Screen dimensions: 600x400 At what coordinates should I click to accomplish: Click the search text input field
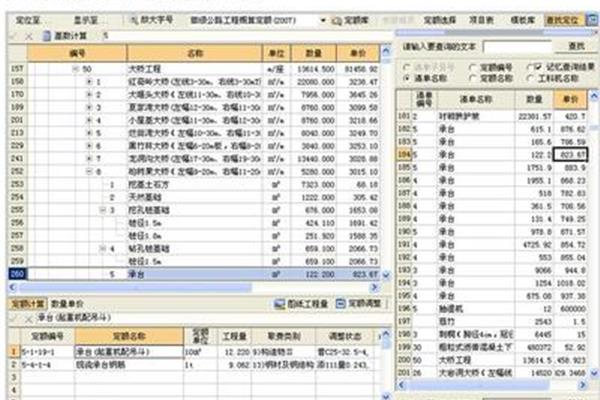pos(517,47)
